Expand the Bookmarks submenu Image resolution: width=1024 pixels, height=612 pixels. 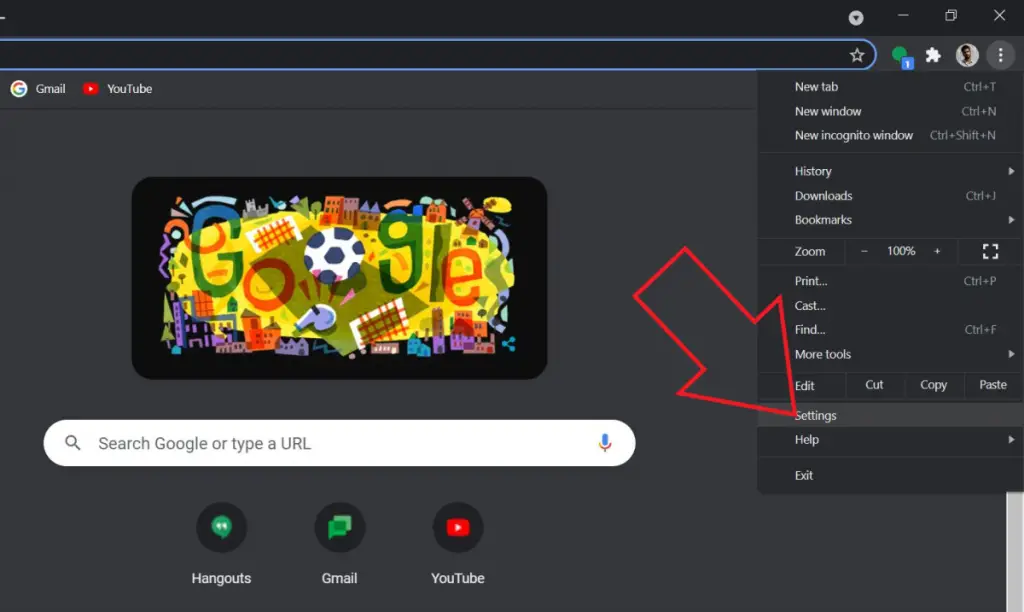point(890,220)
